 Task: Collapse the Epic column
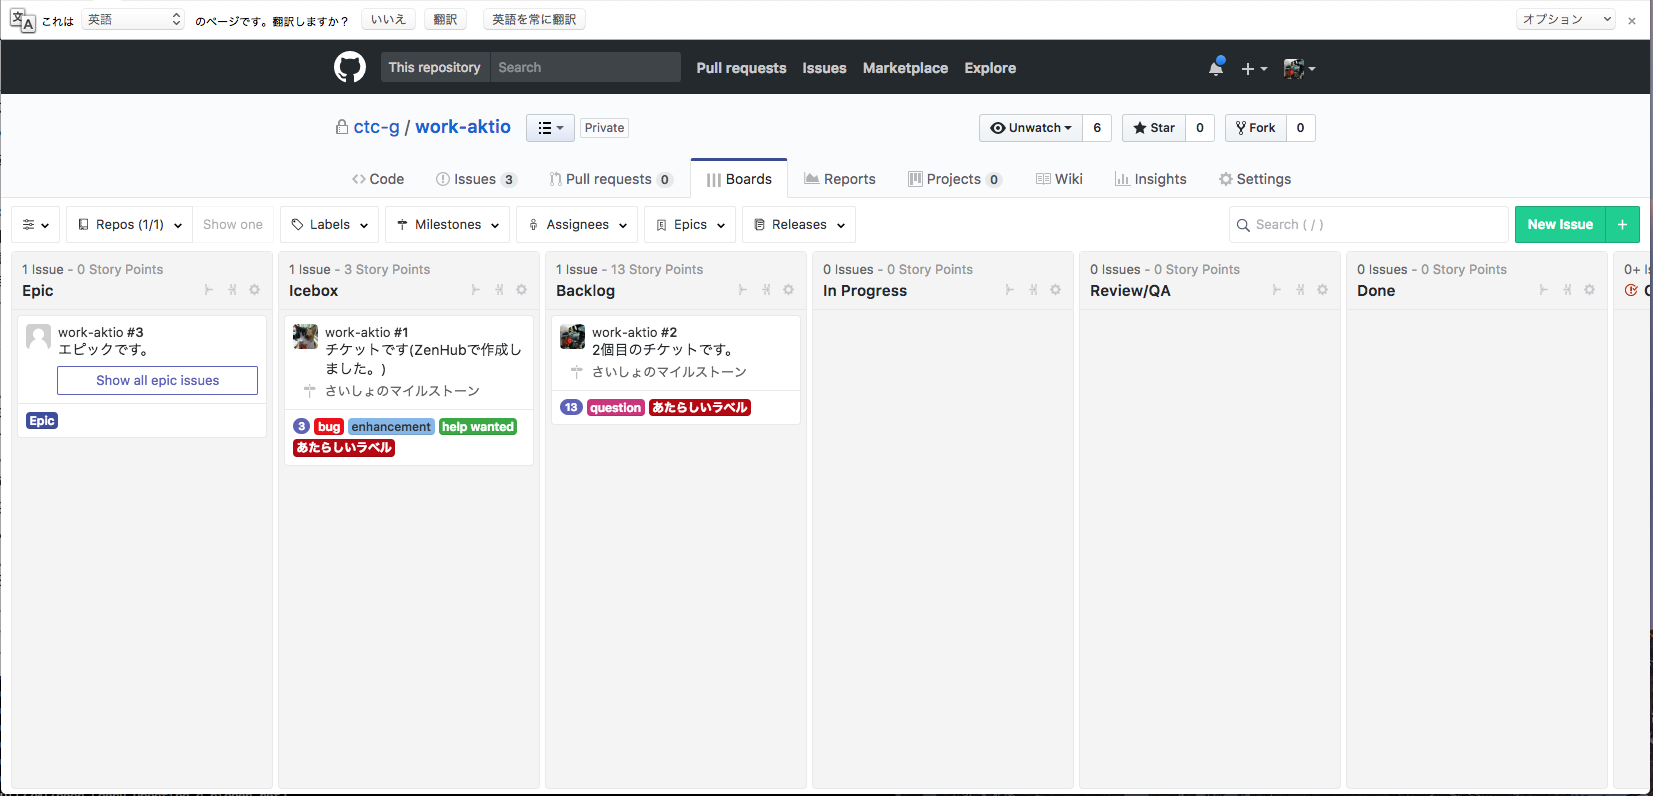232,290
